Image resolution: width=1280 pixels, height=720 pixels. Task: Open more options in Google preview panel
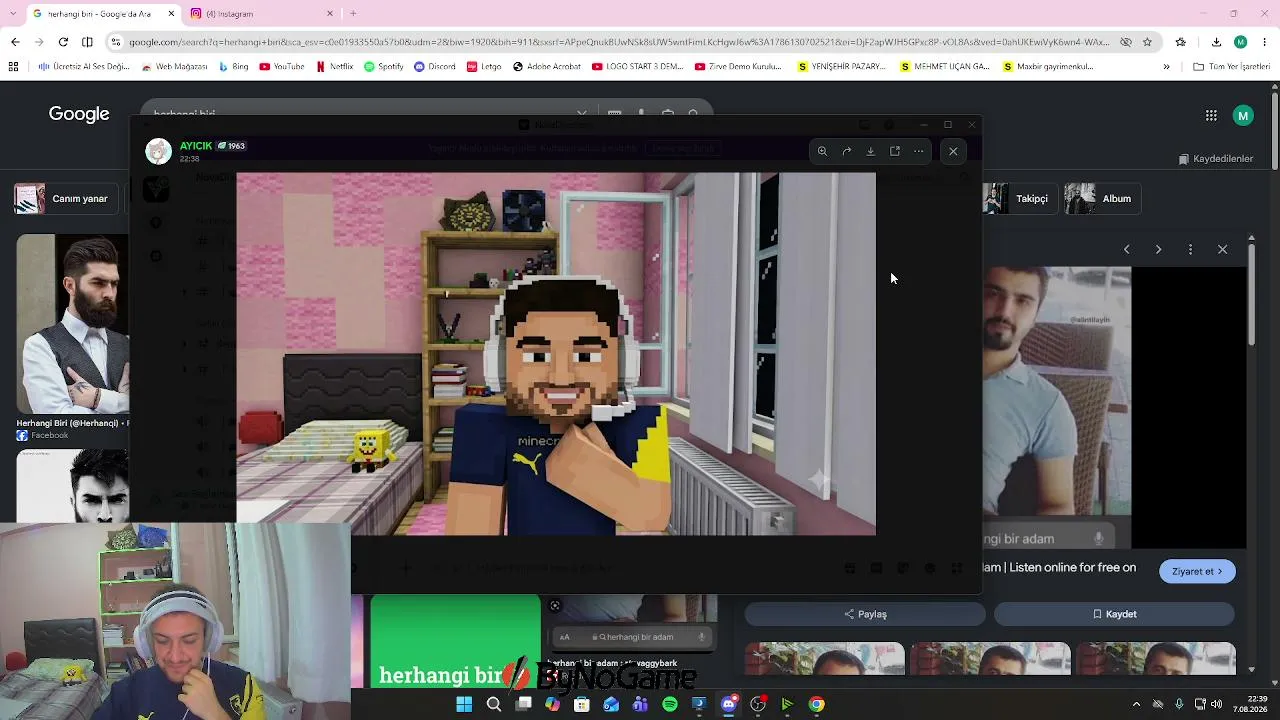[1190, 249]
